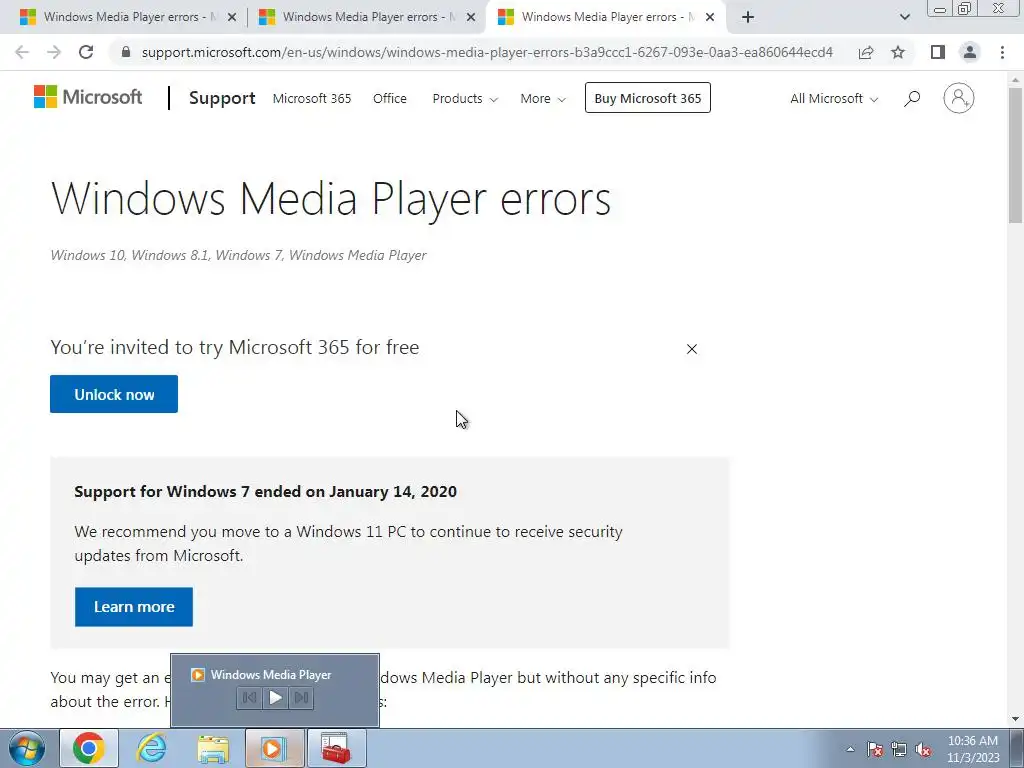This screenshot has height=768, width=1024.
Task: Open the Microsoft 365 nav link
Action: pyautogui.click(x=312, y=99)
